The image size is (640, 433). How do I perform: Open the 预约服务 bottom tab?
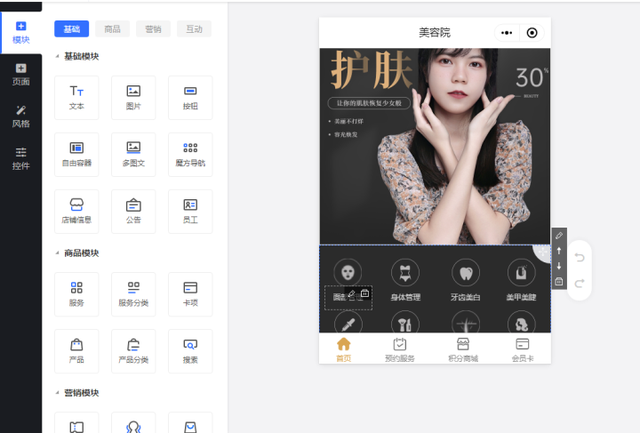click(400, 350)
